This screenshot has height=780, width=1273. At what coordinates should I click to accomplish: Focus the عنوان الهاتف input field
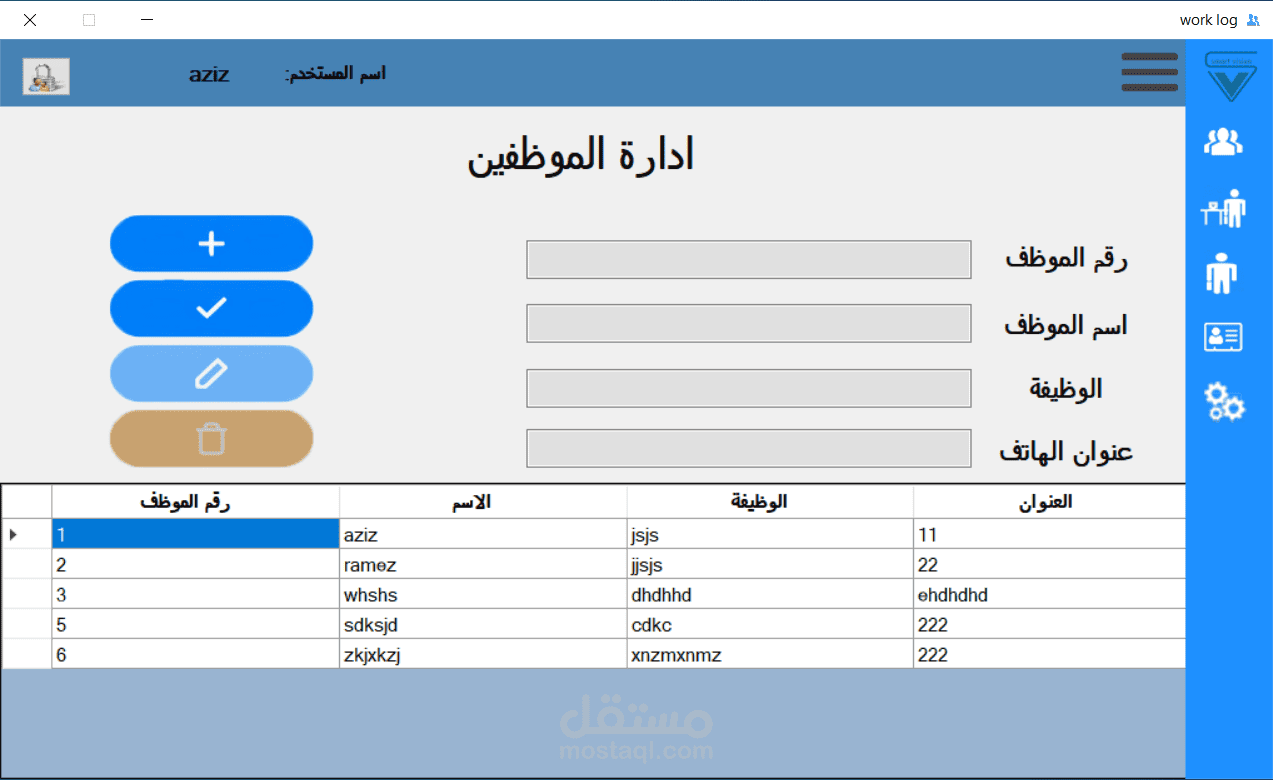point(749,448)
